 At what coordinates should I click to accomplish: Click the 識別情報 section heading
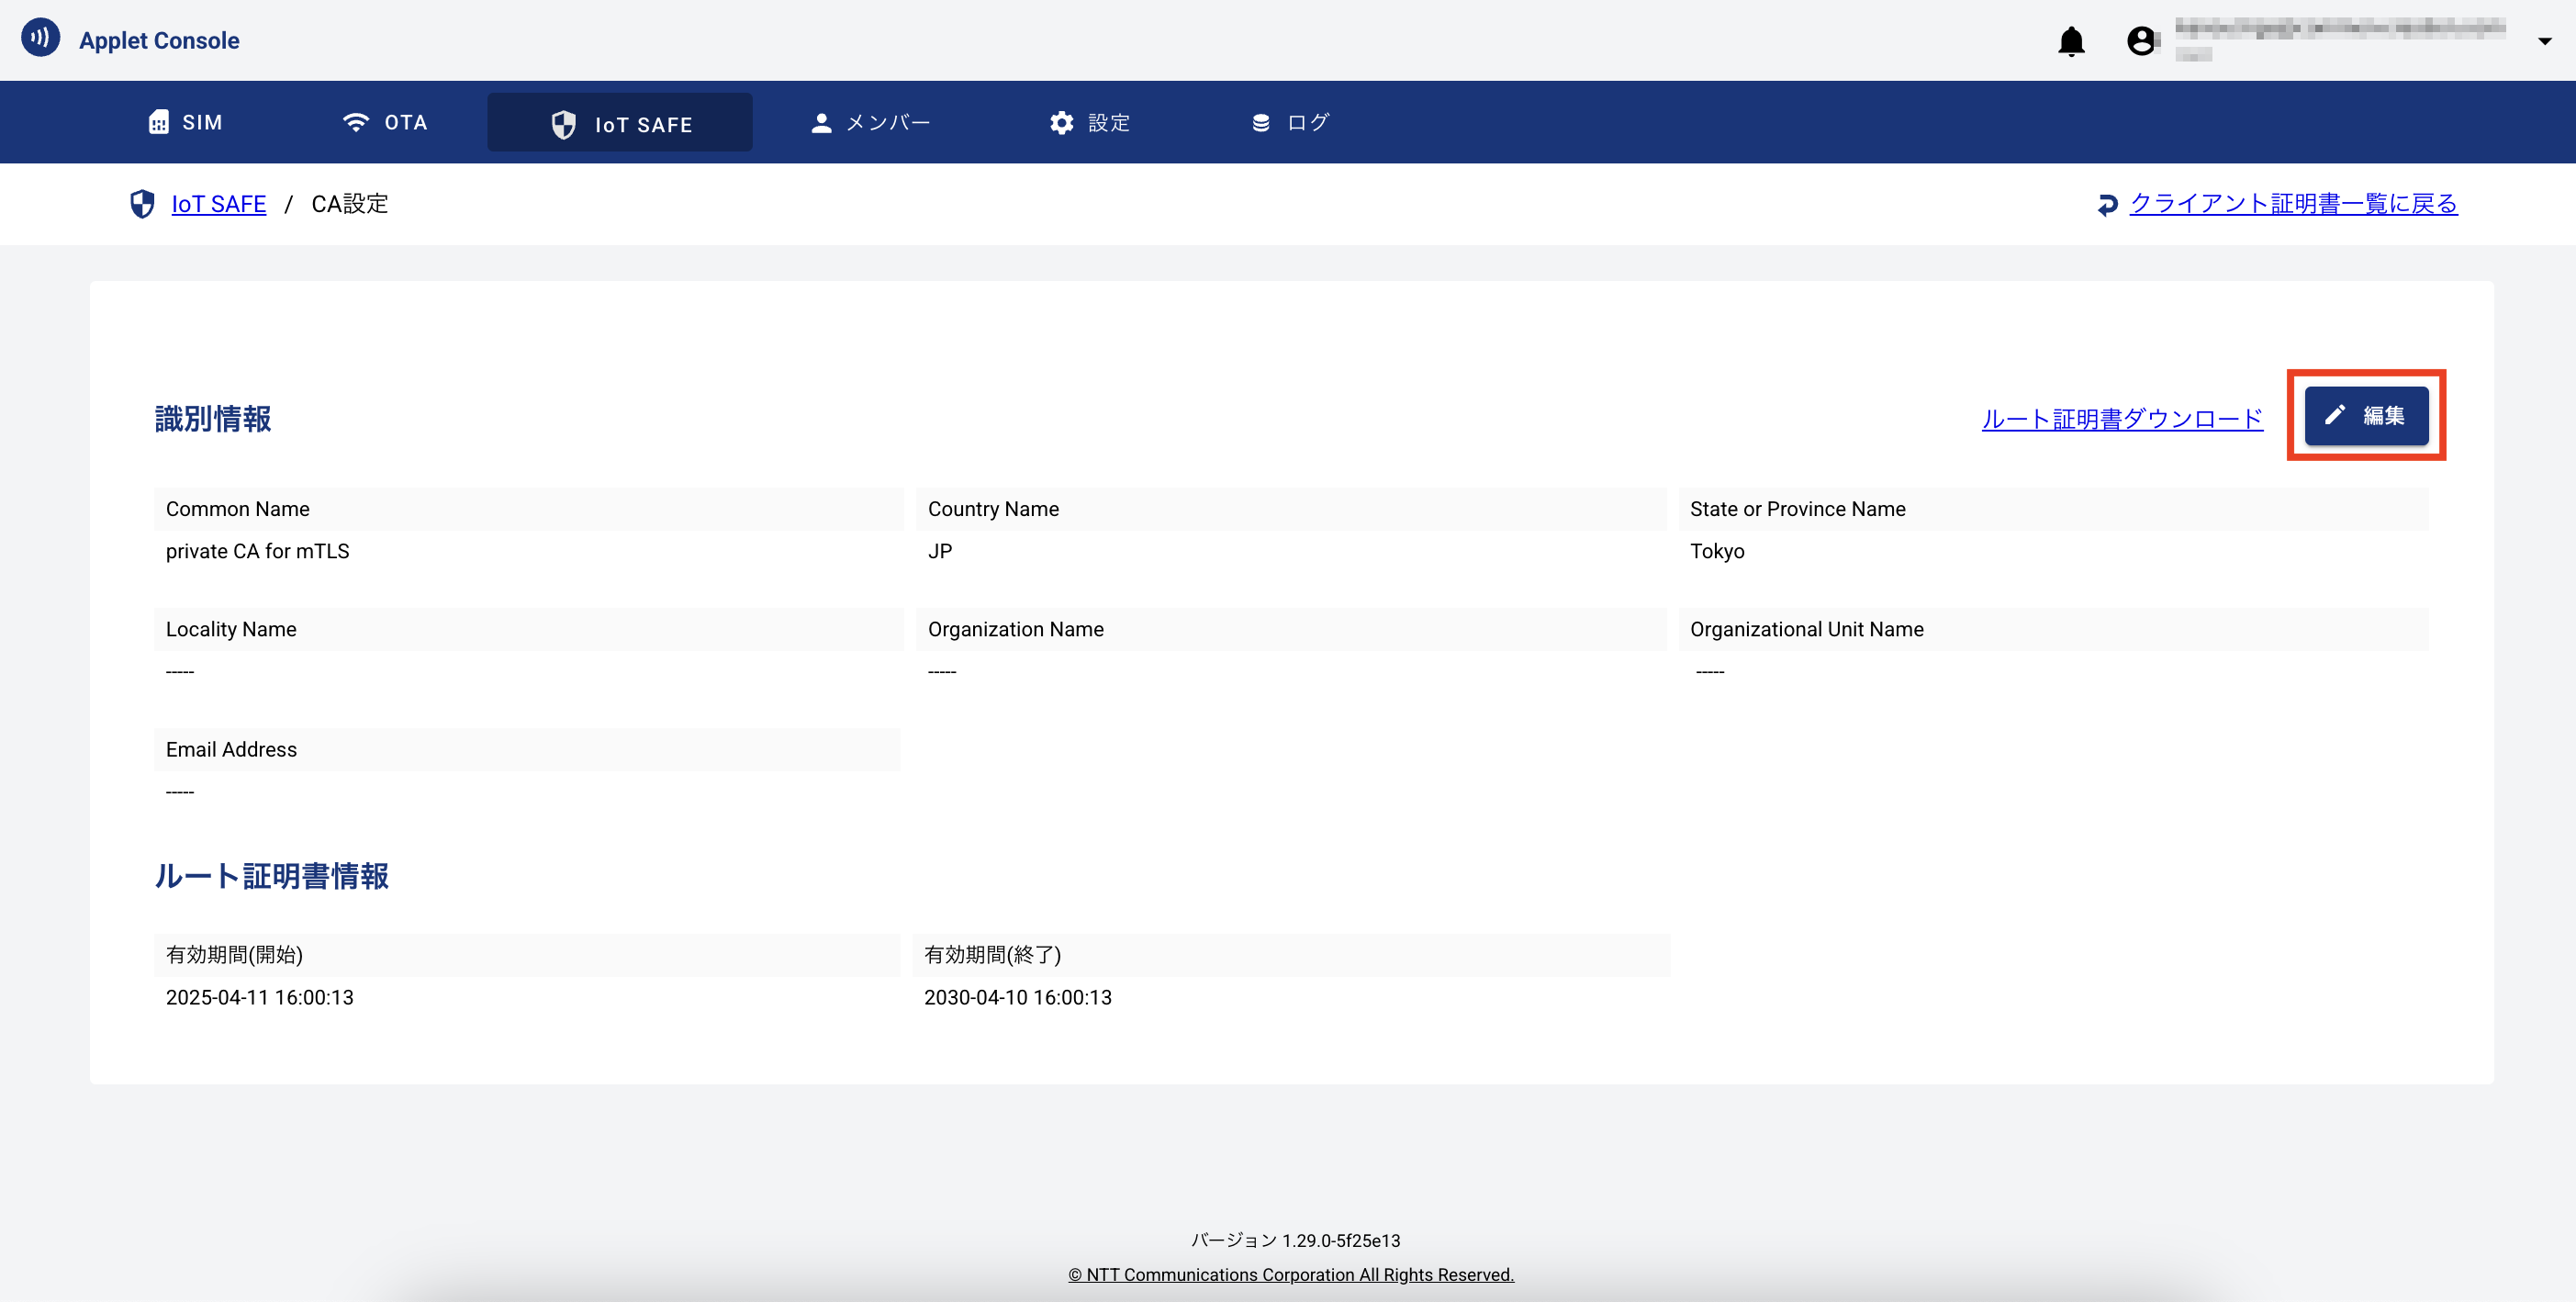pyautogui.click(x=213, y=419)
